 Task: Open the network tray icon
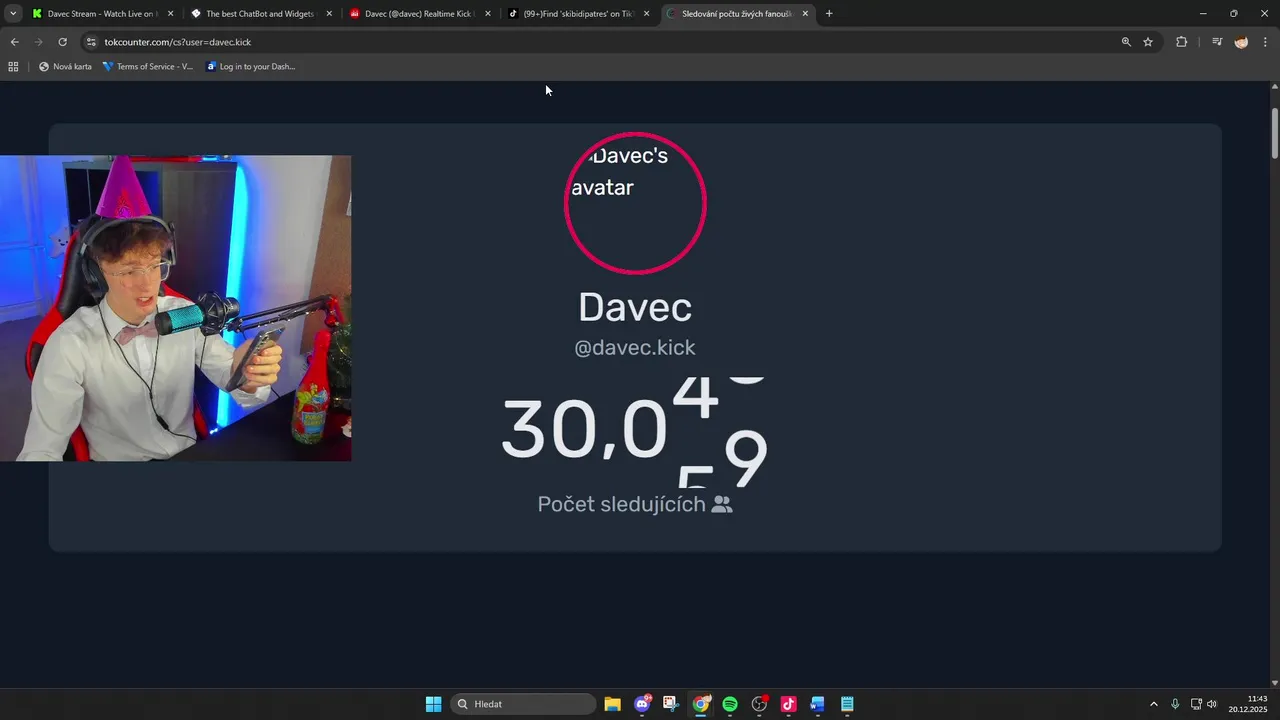click(x=1196, y=704)
